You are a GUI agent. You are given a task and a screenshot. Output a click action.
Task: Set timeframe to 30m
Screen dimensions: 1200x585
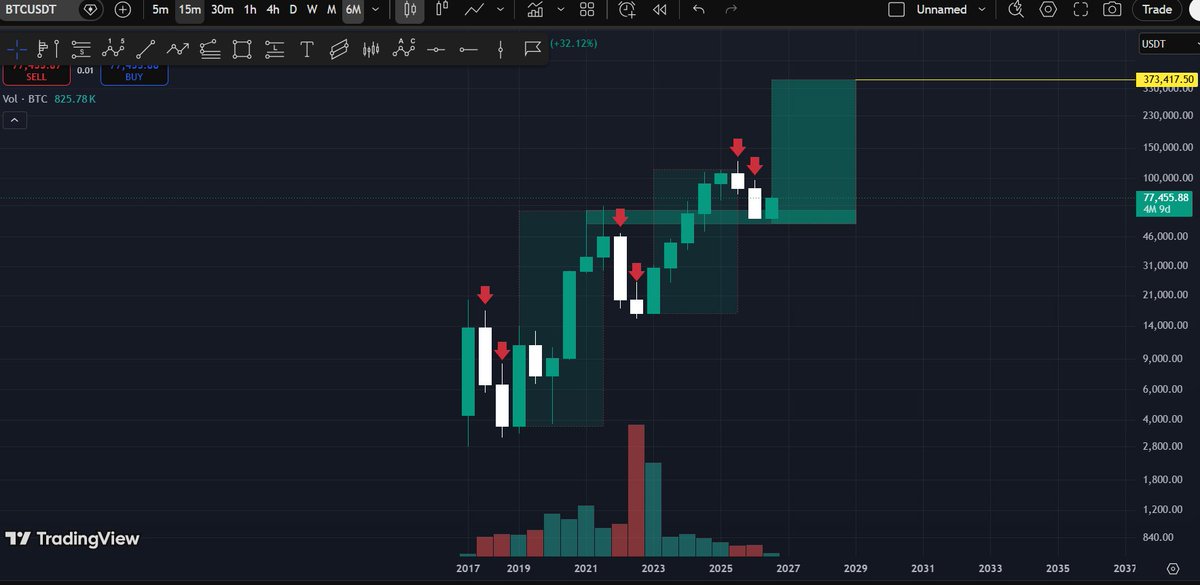tap(222, 9)
